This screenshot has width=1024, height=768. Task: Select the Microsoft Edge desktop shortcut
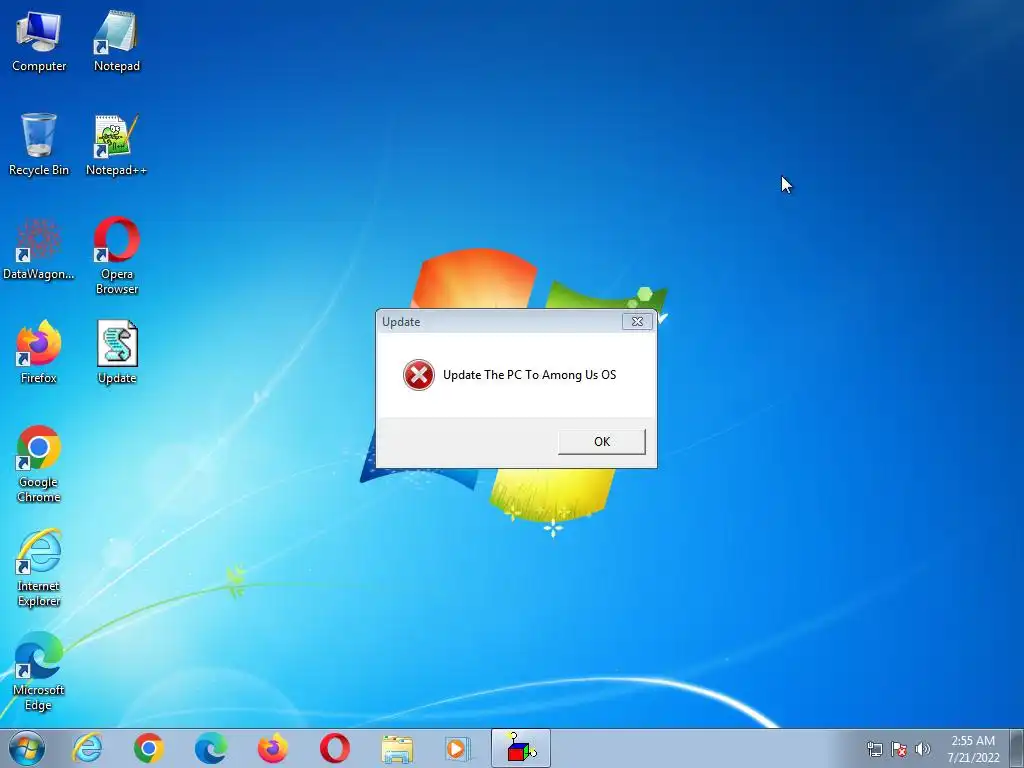point(39,672)
